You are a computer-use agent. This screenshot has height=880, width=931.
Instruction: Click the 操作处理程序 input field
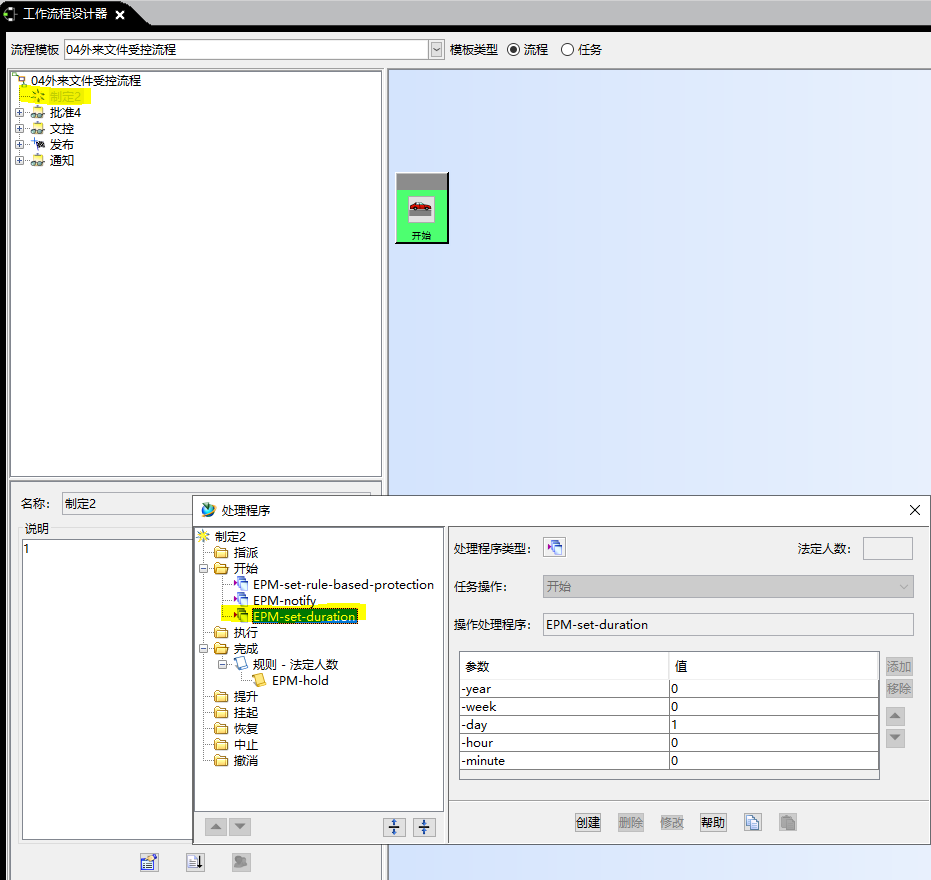click(728, 625)
